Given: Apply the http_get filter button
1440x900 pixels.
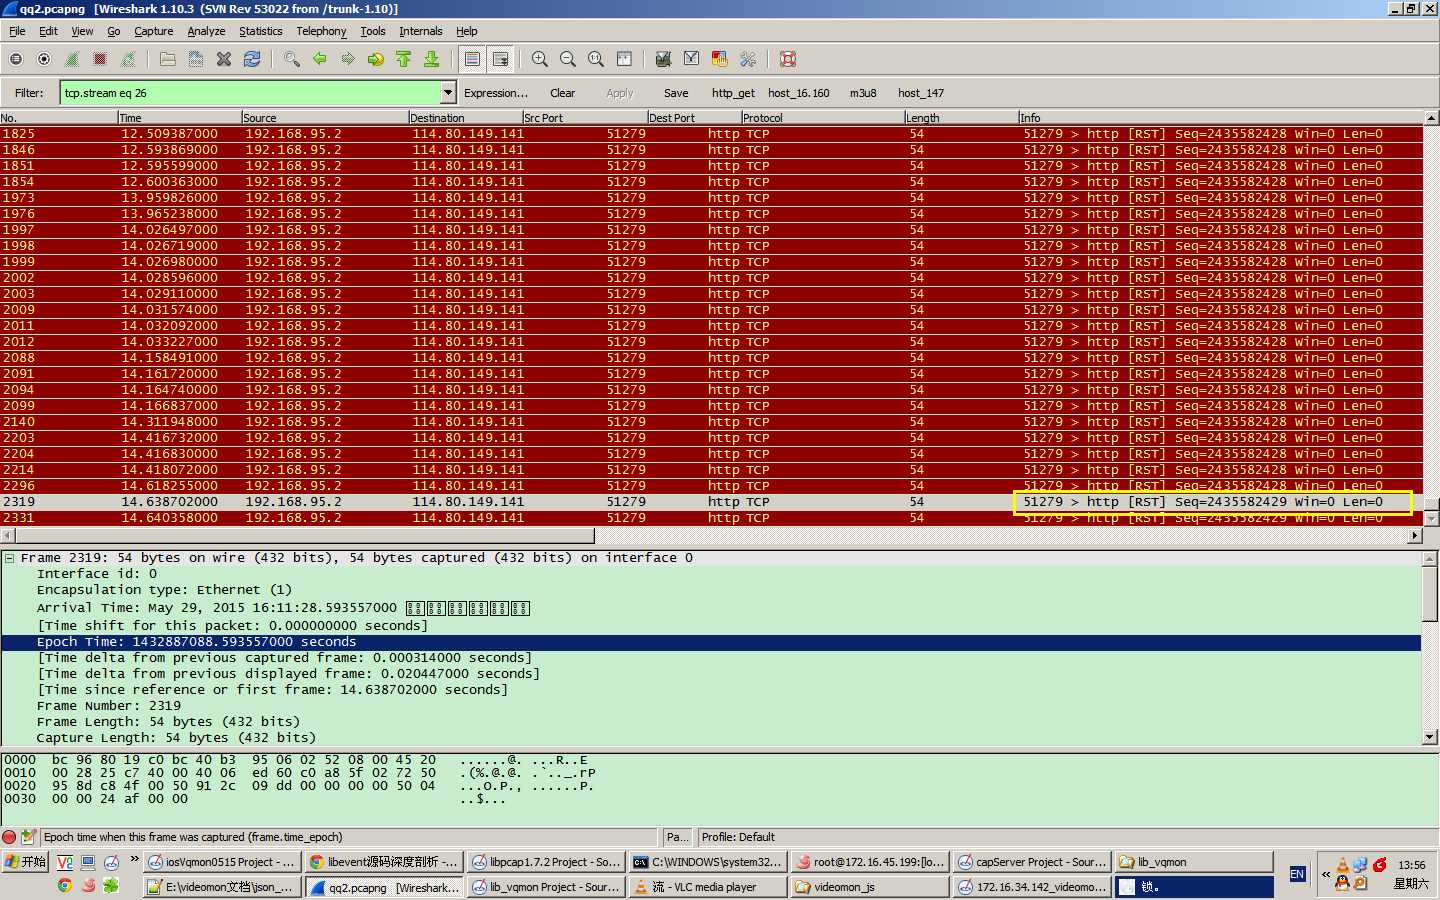Looking at the screenshot, I should (x=733, y=93).
